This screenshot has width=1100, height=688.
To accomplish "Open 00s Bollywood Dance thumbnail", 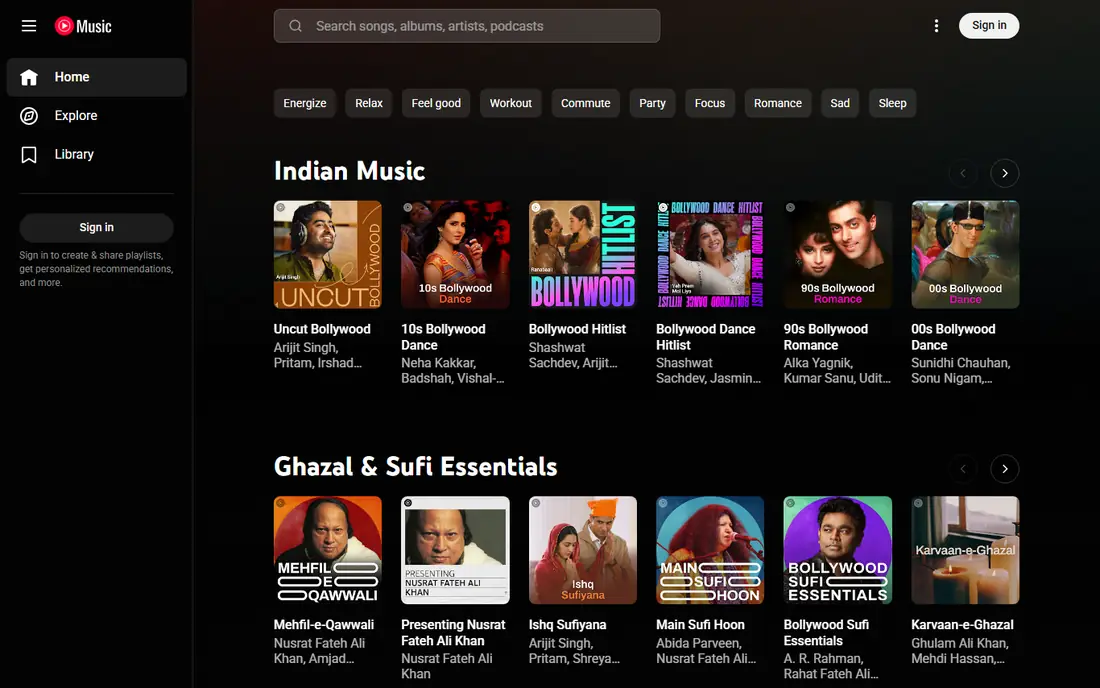I will click(x=965, y=255).
